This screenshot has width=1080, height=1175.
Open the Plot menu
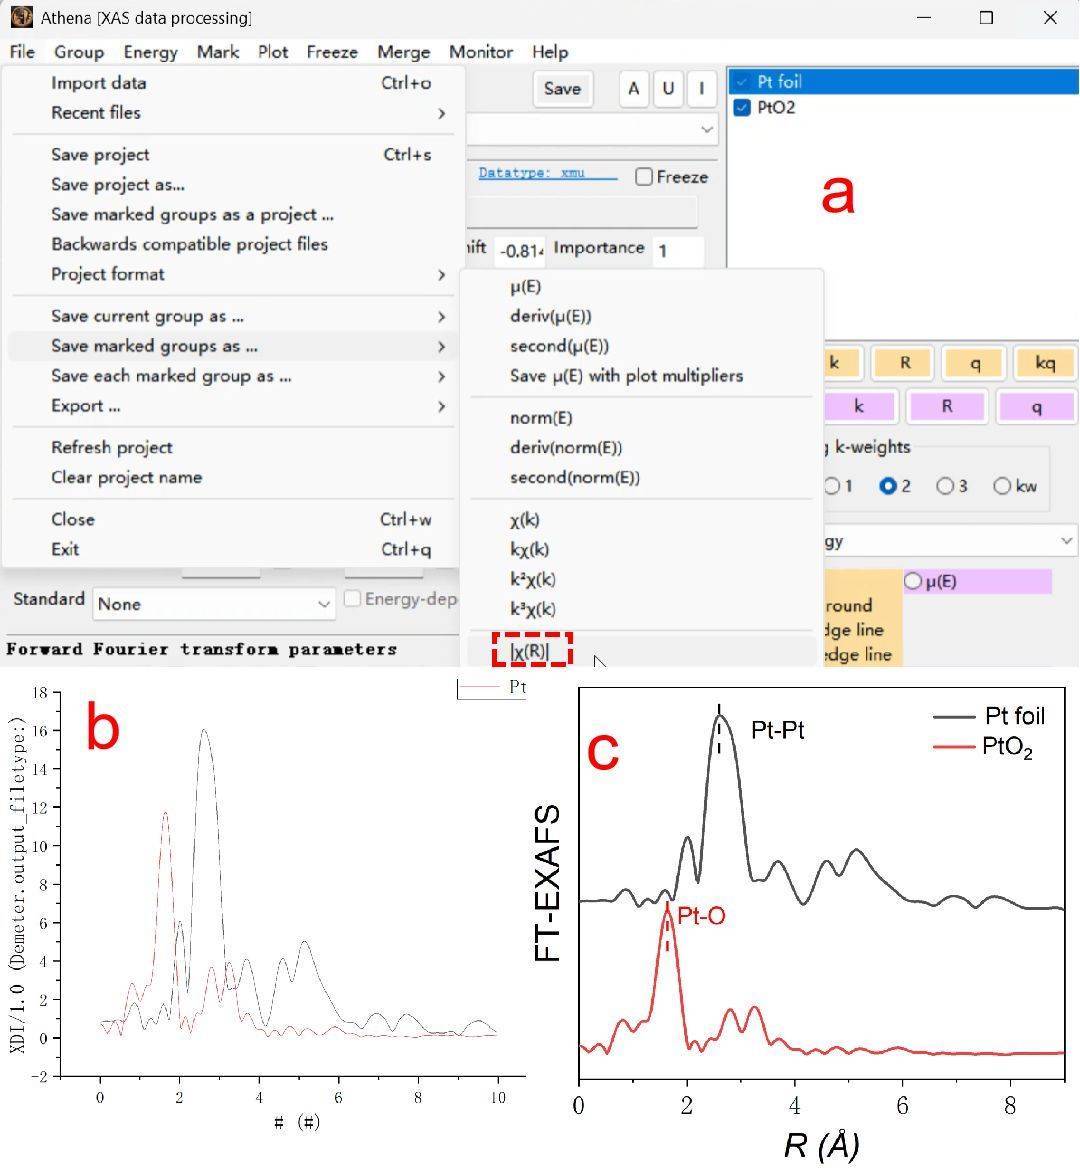click(272, 52)
